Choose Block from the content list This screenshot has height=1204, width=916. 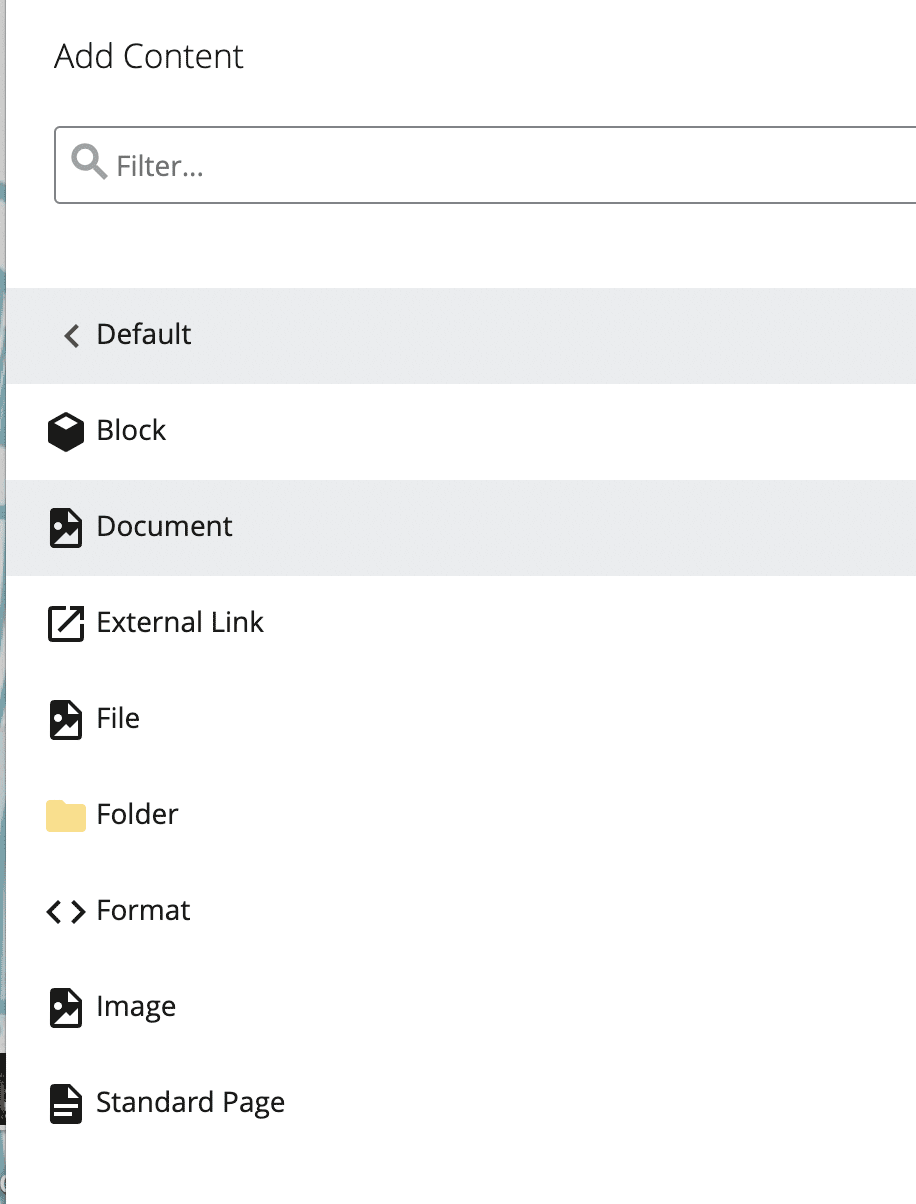pos(131,431)
